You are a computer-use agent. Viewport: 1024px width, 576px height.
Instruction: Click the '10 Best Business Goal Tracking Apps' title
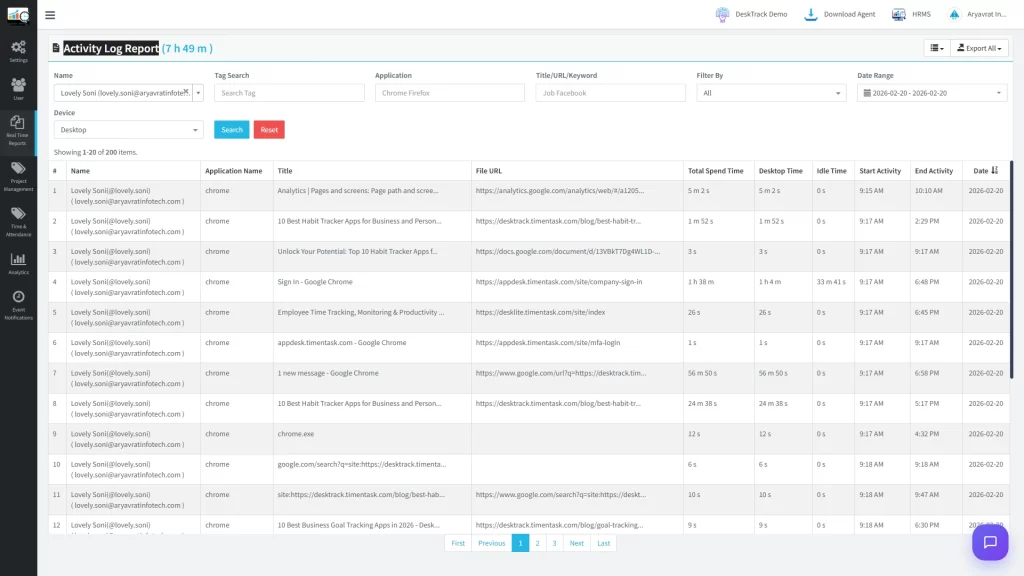tap(359, 525)
